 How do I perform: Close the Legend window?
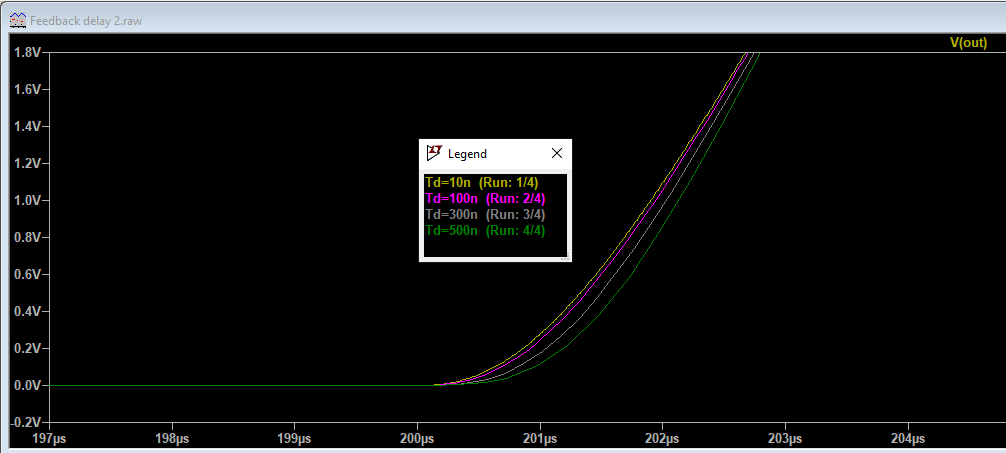[557, 153]
